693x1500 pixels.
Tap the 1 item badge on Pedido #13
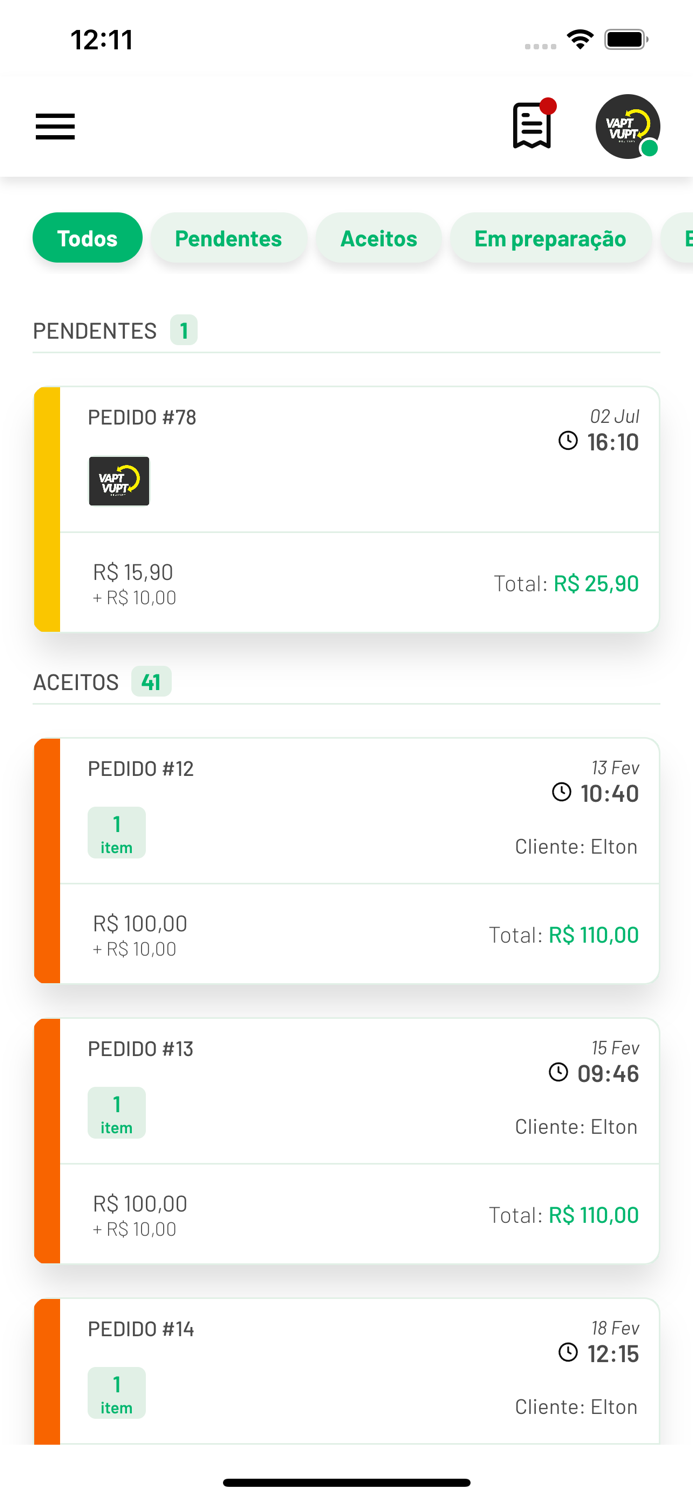(x=116, y=1113)
